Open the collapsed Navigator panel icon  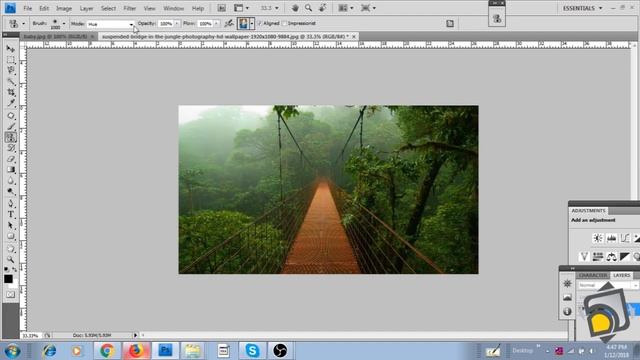click(567, 283)
